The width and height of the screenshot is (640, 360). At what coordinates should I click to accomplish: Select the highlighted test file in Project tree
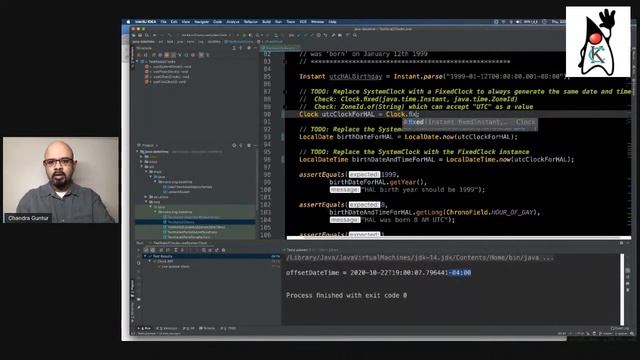(195, 222)
